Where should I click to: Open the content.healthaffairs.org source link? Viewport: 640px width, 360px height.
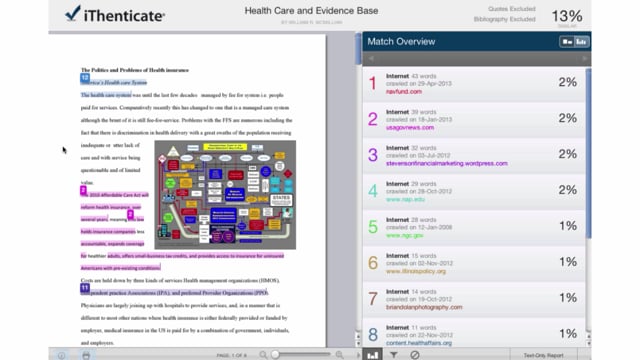[x=419, y=343]
